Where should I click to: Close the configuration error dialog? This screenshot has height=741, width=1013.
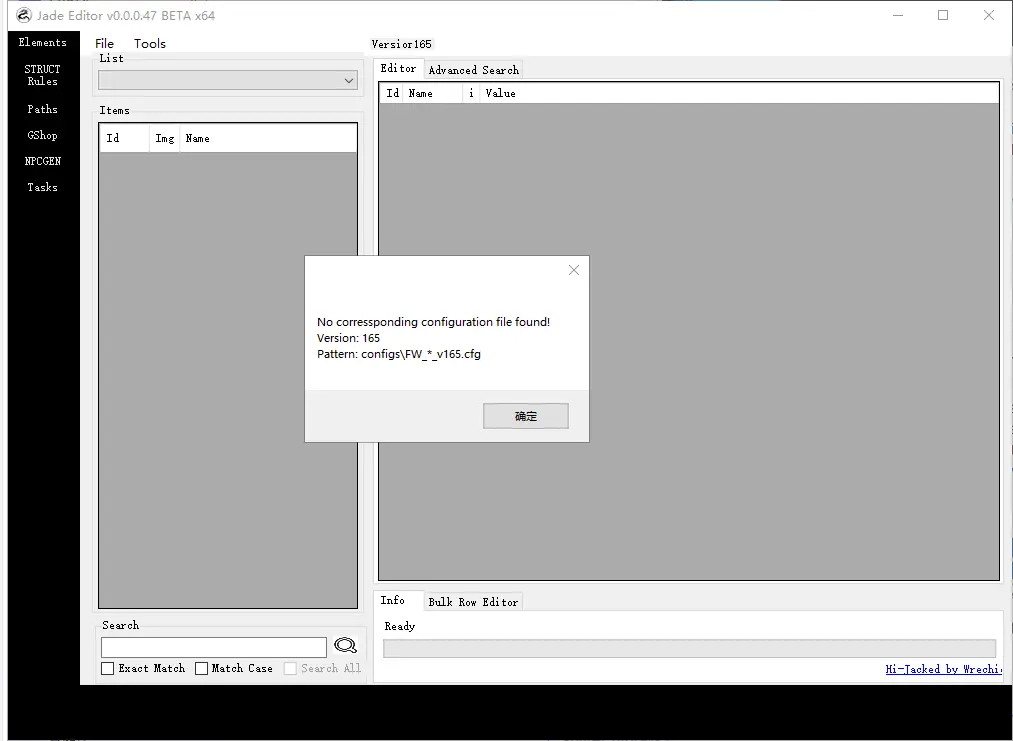(574, 270)
